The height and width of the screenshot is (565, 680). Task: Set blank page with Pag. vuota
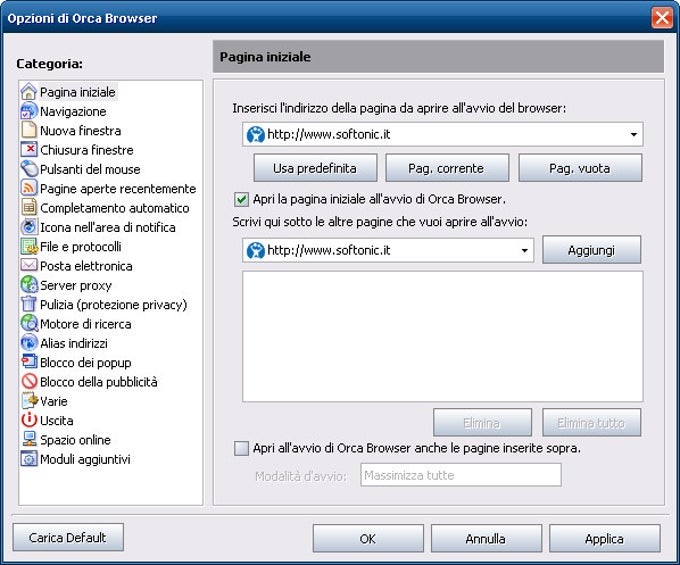click(580, 168)
